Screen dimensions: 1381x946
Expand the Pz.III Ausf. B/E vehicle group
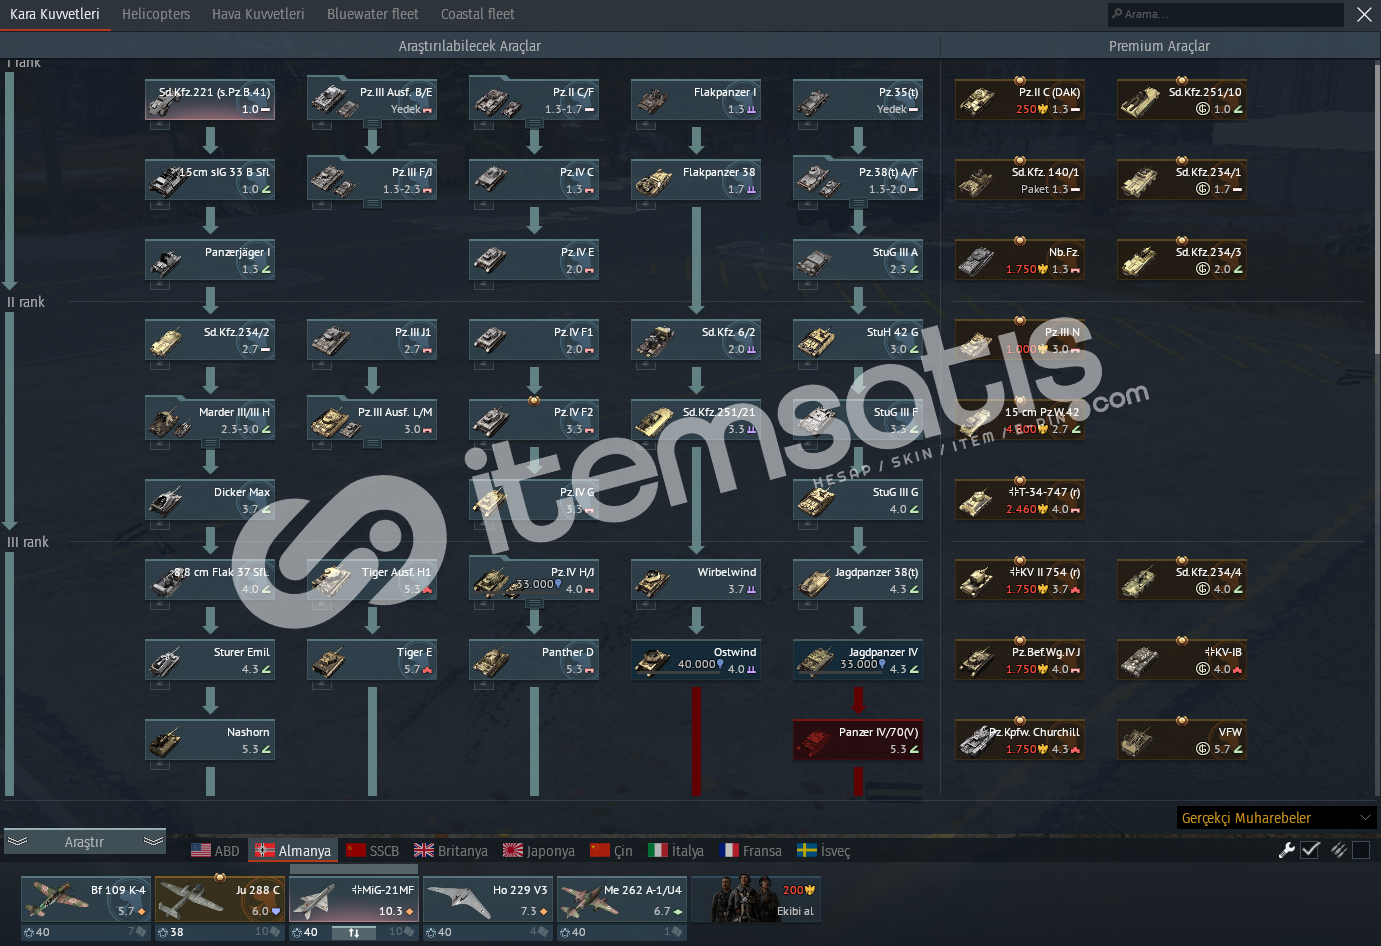[x=372, y=123]
